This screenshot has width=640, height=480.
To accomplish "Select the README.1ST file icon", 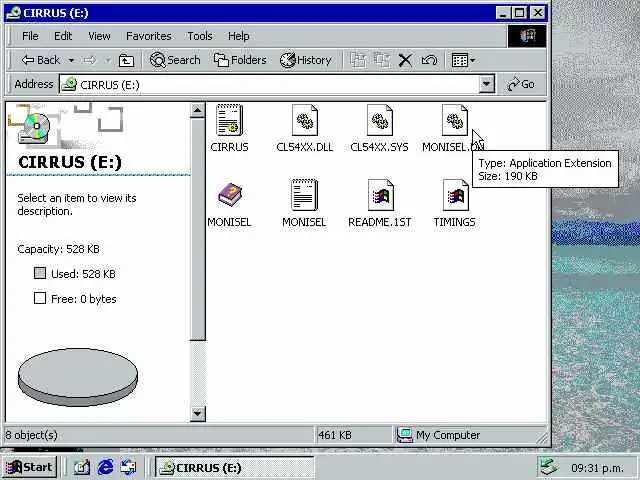I will 380,195.
